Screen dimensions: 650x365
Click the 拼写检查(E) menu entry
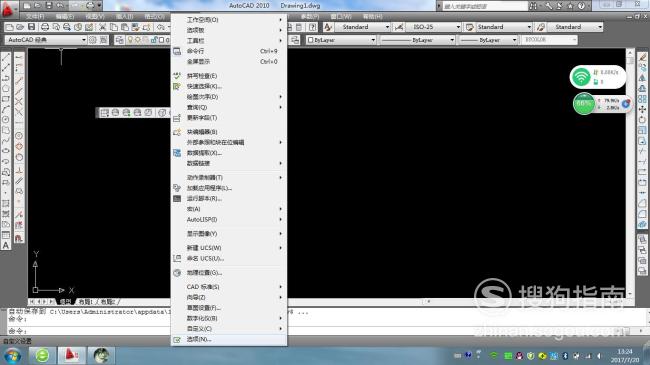coord(229,76)
